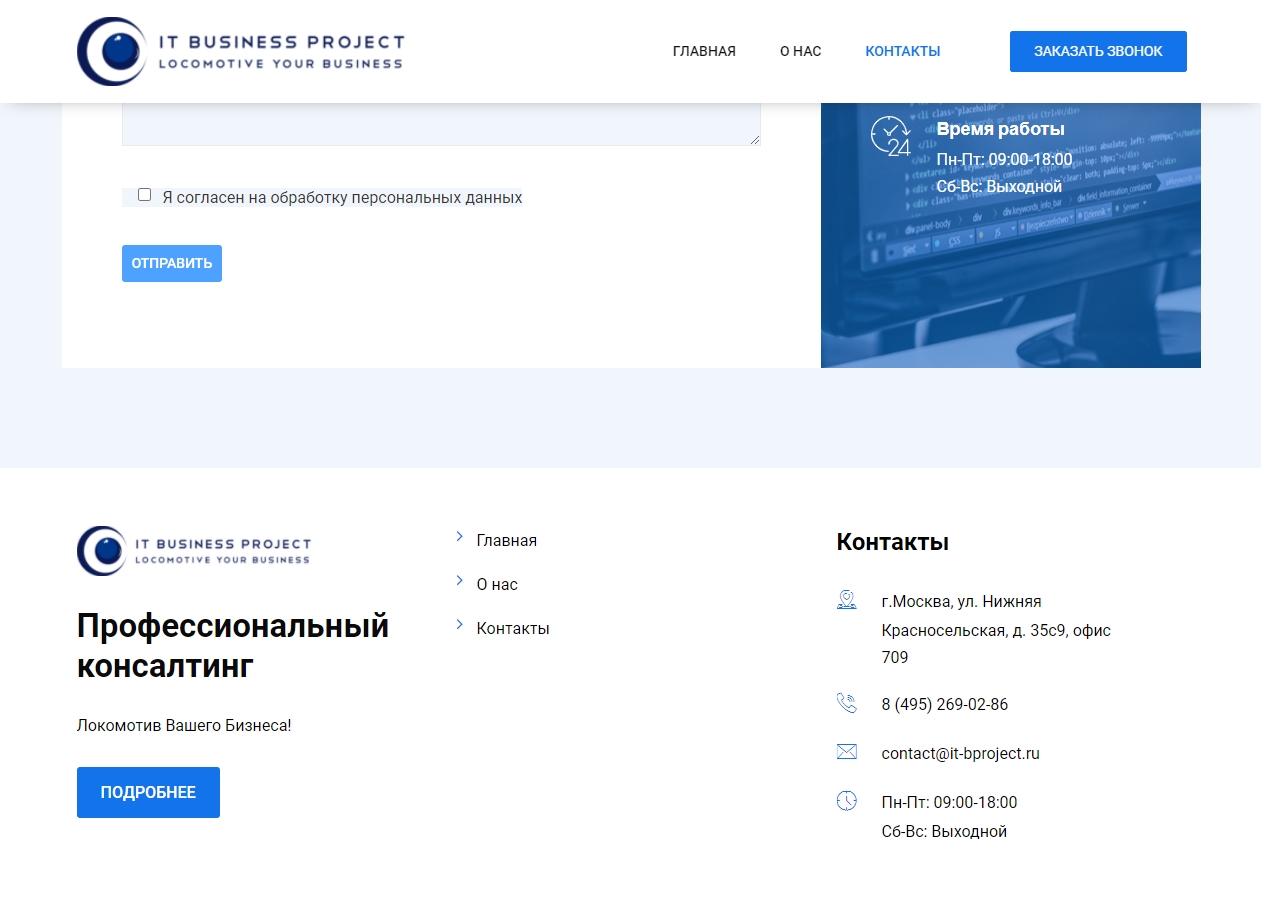Image resolution: width=1261 pixels, height=910 pixels.
Task: Submit the form with ОТПРАВИТЬ button
Action: tap(172, 263)
